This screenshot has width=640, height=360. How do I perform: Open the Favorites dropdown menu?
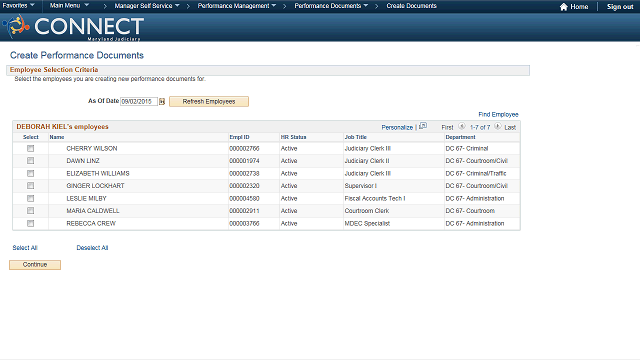[x=18, y=6]
